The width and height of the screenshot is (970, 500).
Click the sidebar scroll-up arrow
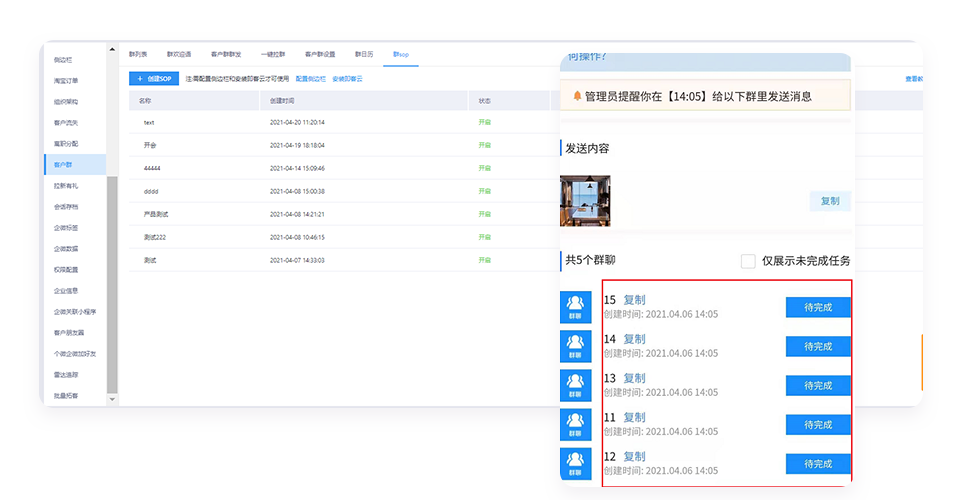click(113, 50)
